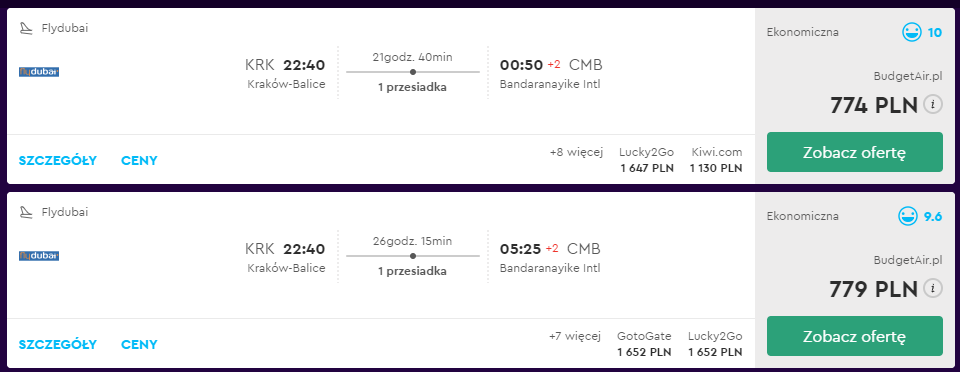Click Zobacz ofertę for 774 PLN
This screenshot has height=372, width=960.
855,152
